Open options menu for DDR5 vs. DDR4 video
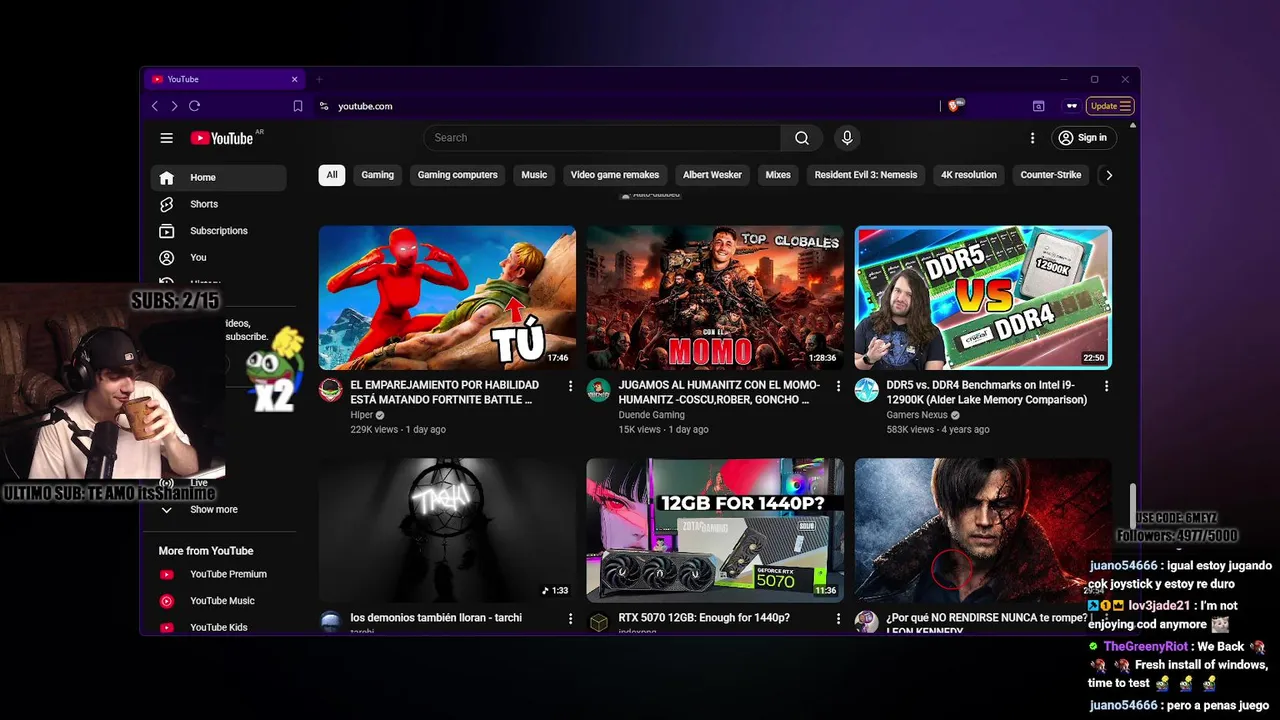 click(x=1106, y=386)
